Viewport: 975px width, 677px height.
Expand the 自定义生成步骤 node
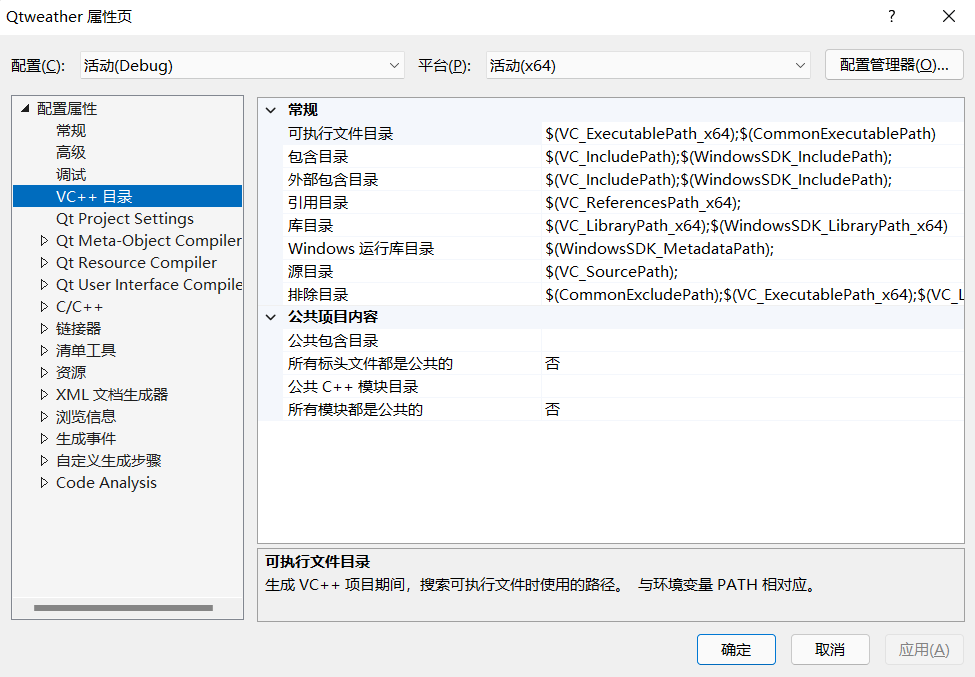44,461
